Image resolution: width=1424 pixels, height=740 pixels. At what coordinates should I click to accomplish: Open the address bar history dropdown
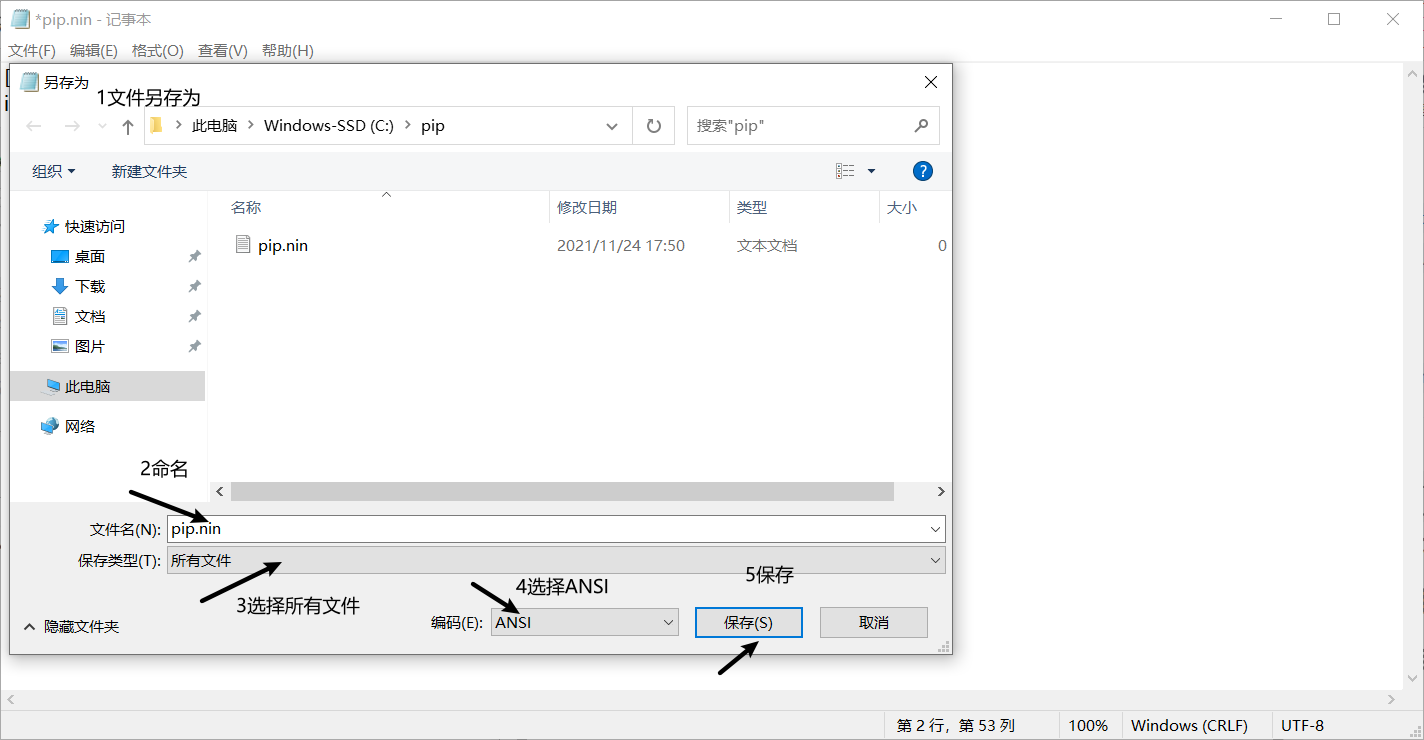(x=613, y=126)
